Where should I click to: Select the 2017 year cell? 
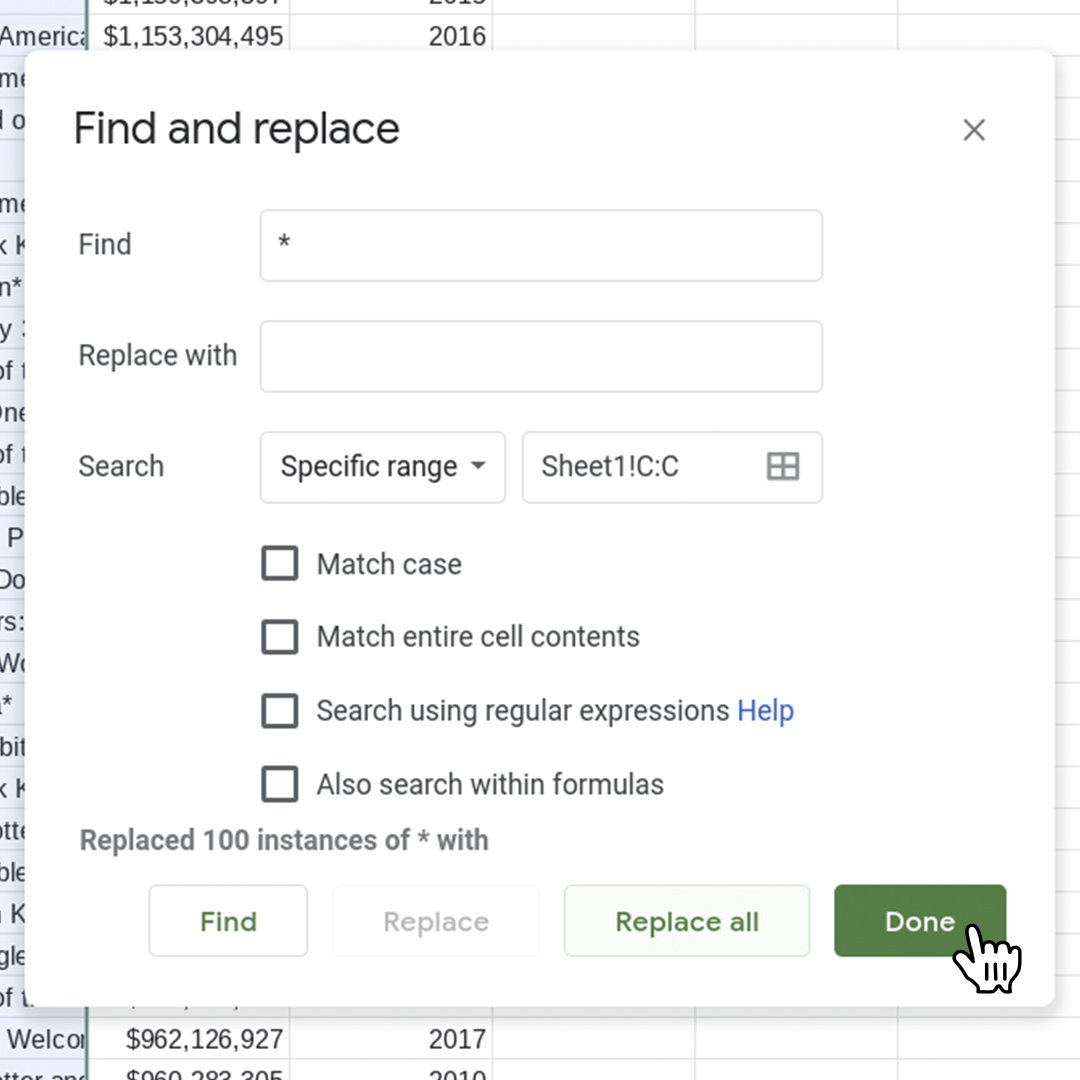[x=391, y=1039]
